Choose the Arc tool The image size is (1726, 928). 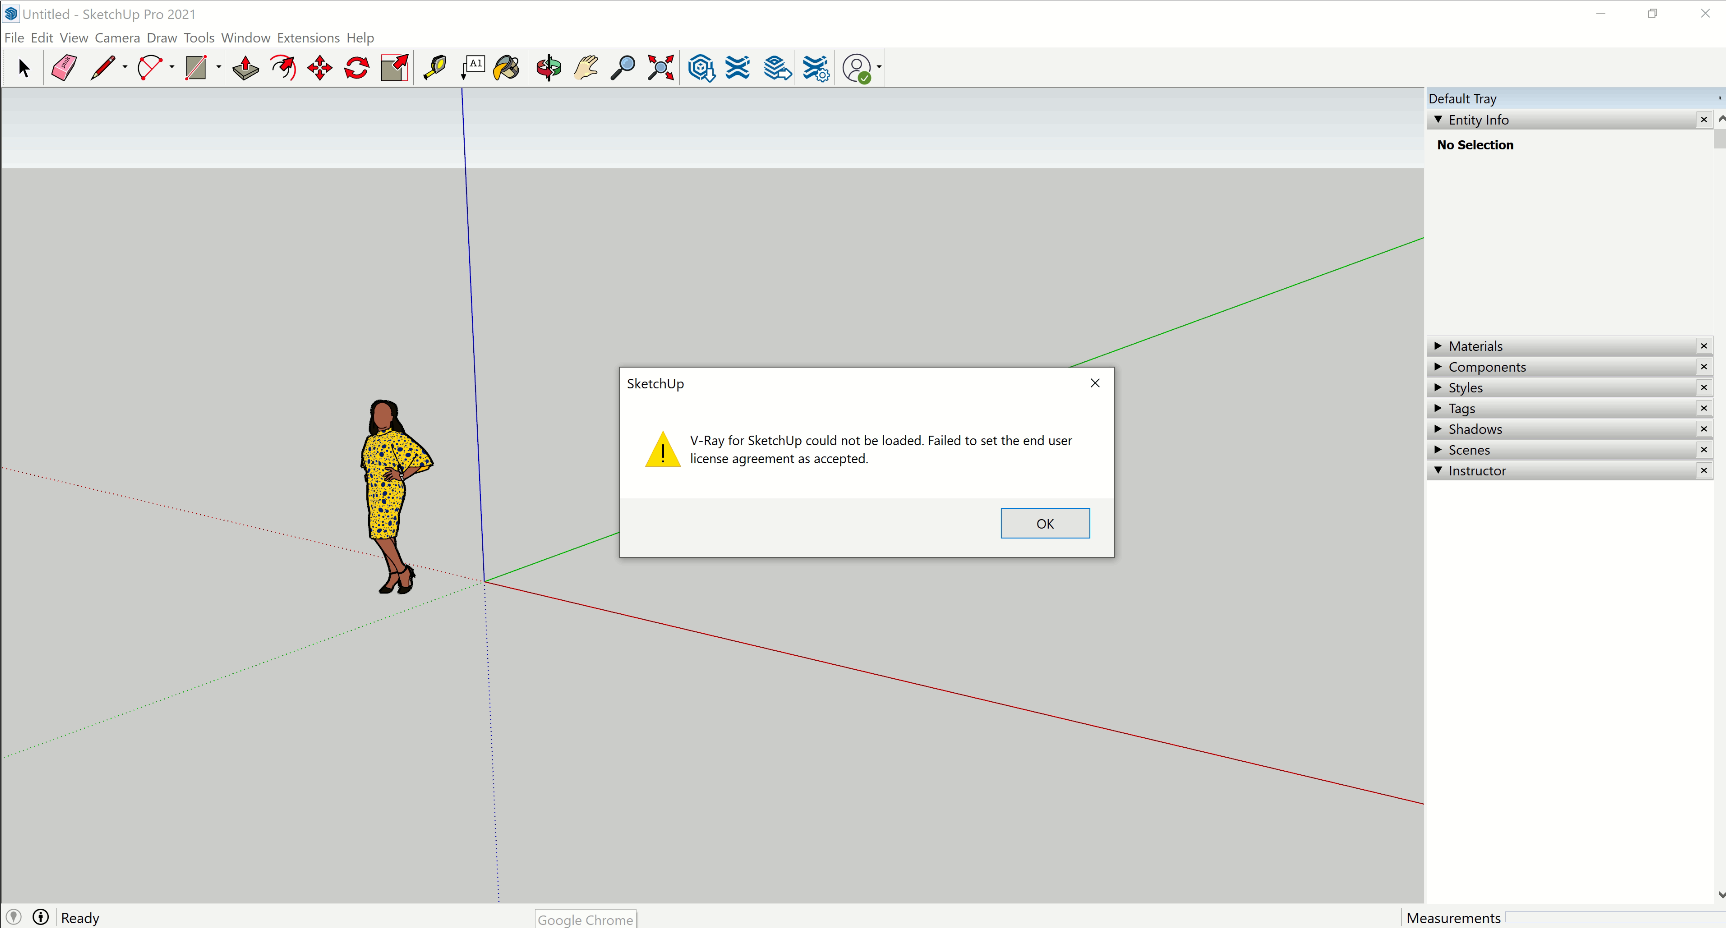tap(150, 68)
